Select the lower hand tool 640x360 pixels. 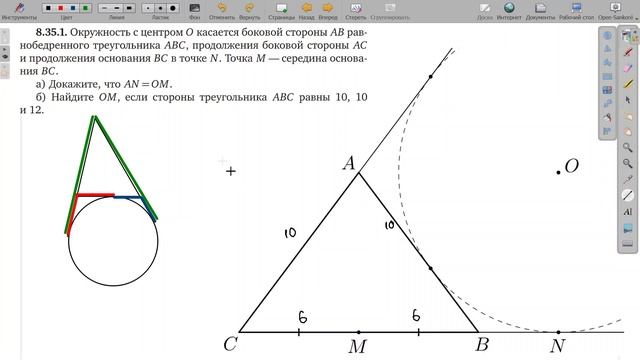628,132
